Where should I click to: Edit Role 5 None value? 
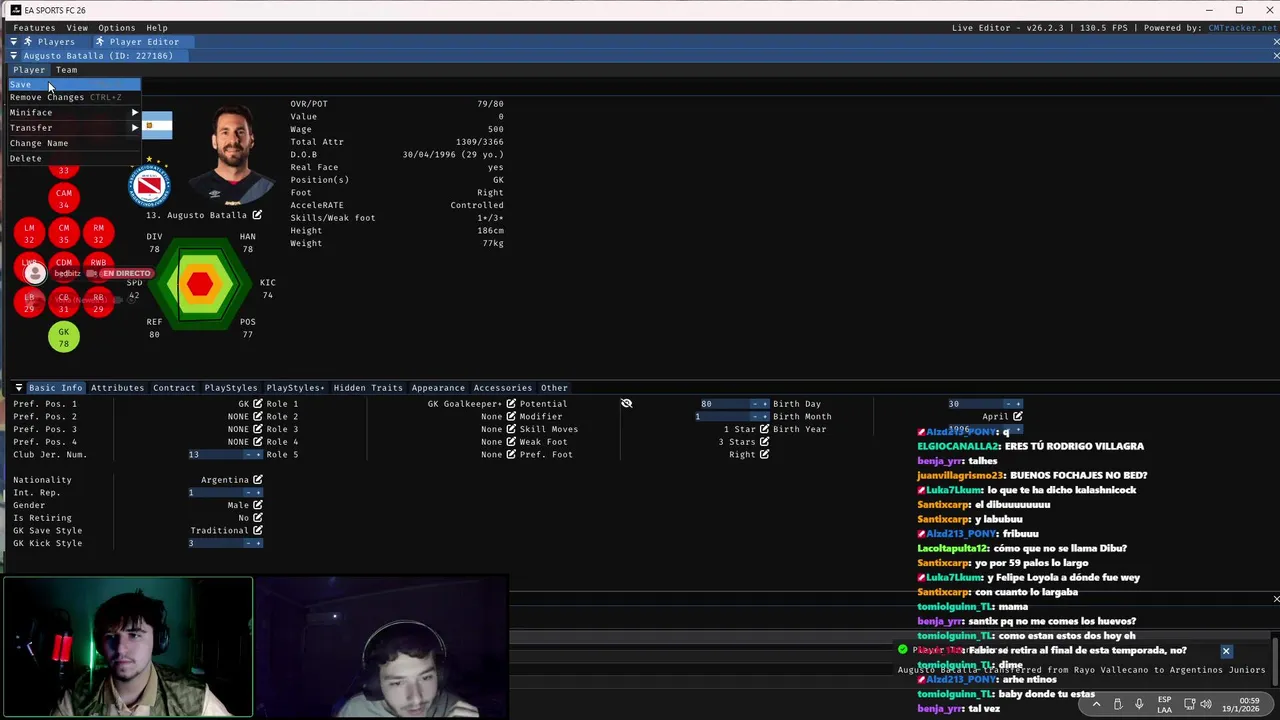[511, 455]
